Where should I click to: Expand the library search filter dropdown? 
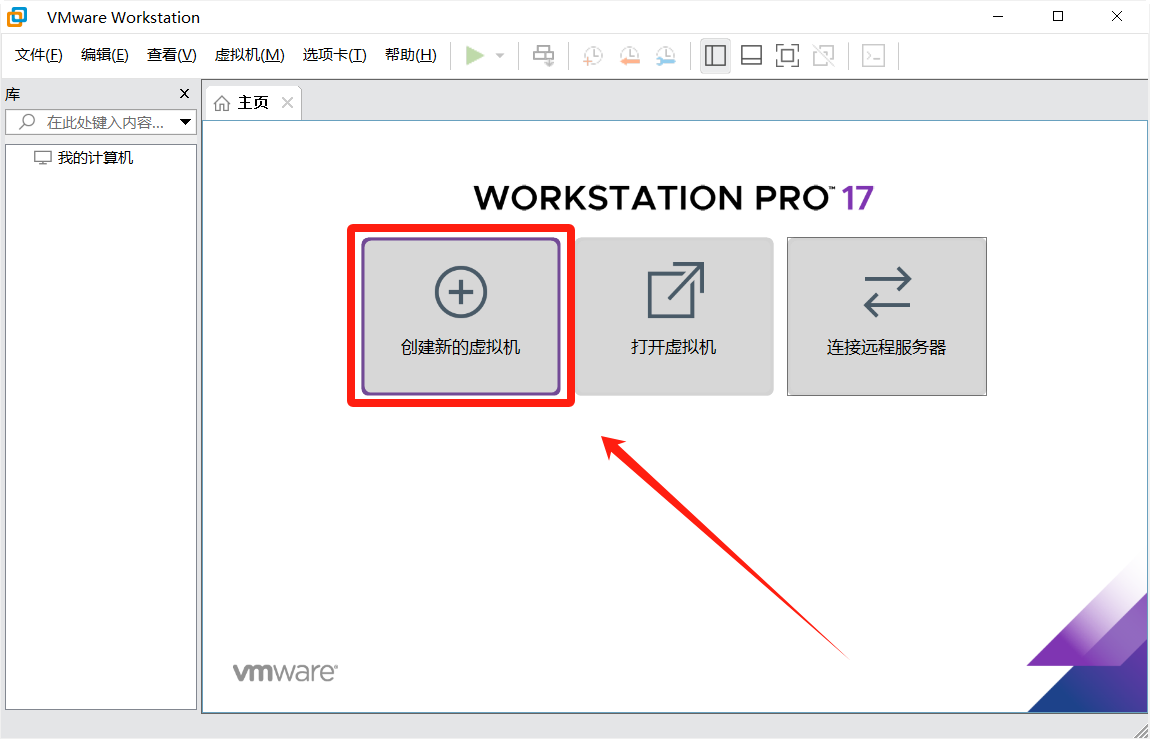click(x=185, y=122)
